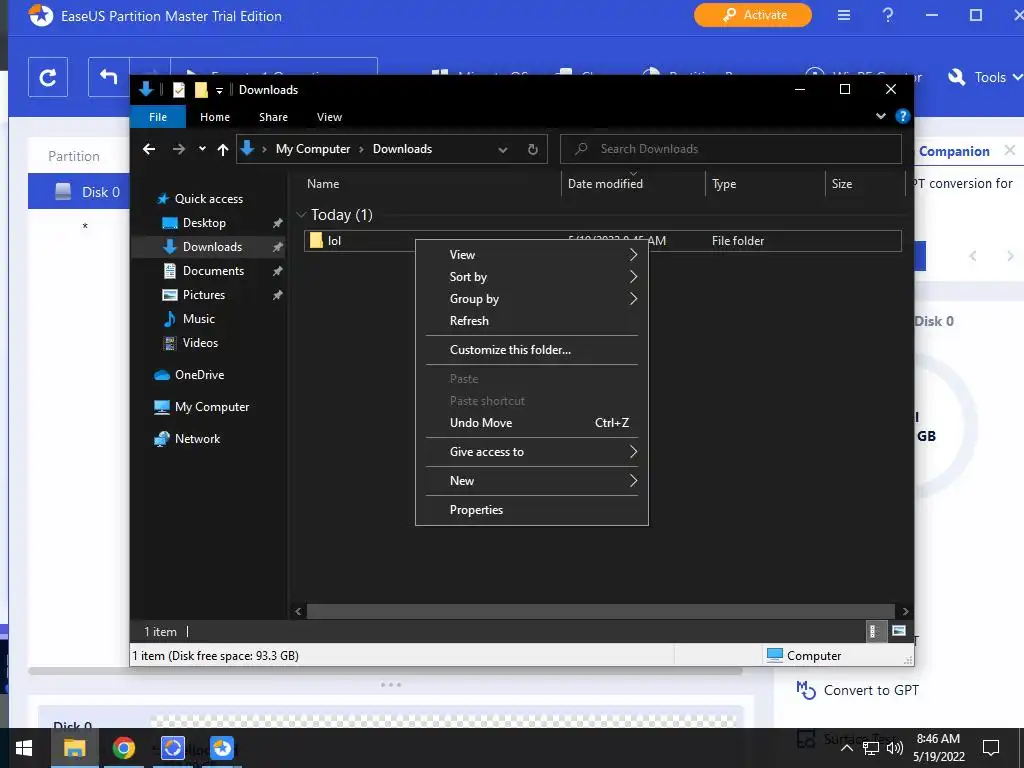
Task: Click the blue Explorer help icon
Action: (x=903, y=116)
